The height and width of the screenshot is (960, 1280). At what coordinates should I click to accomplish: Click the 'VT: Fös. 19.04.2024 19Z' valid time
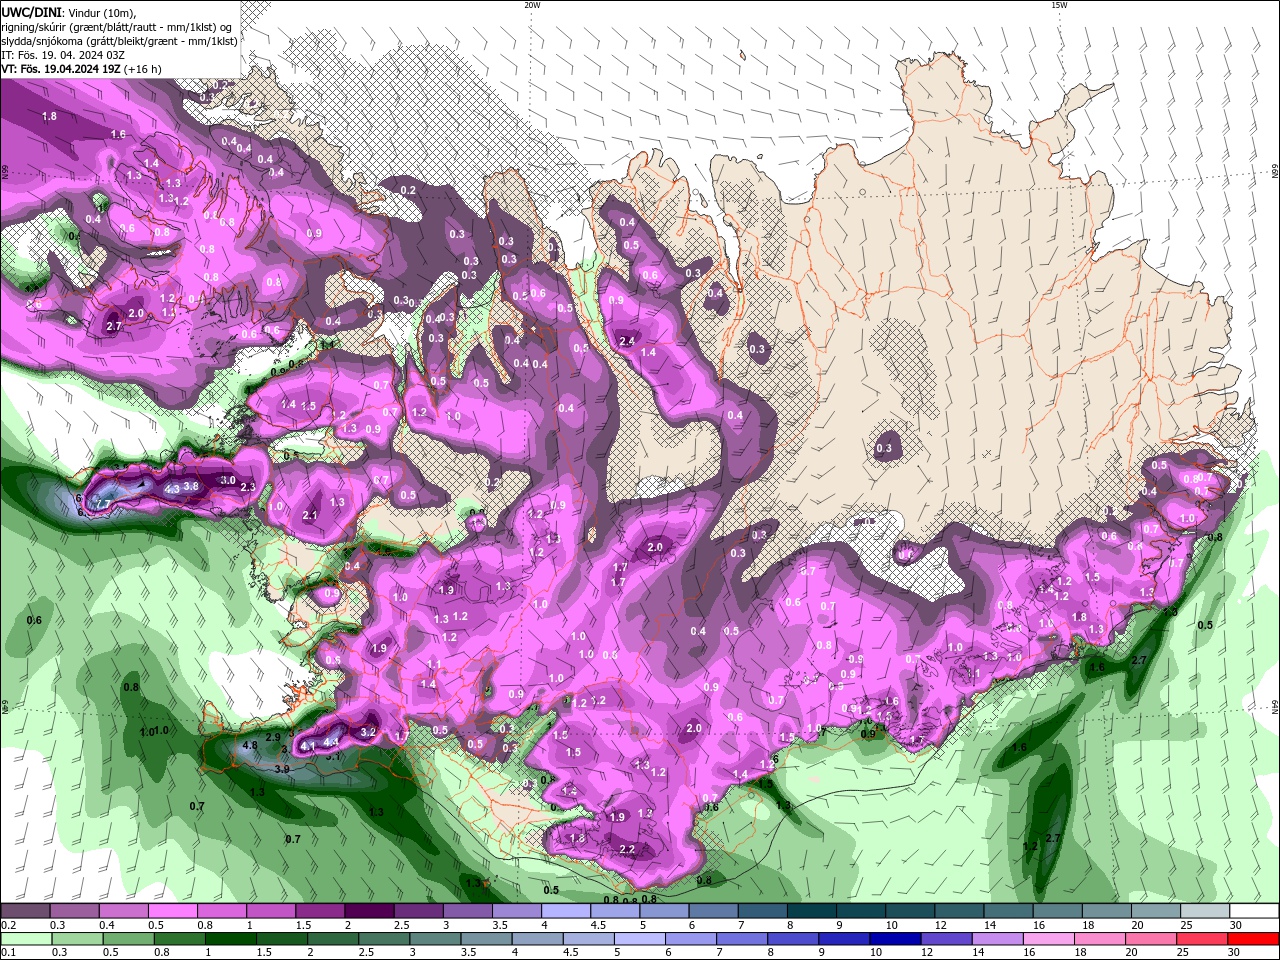pyautogui.click(x=61, y=69)
